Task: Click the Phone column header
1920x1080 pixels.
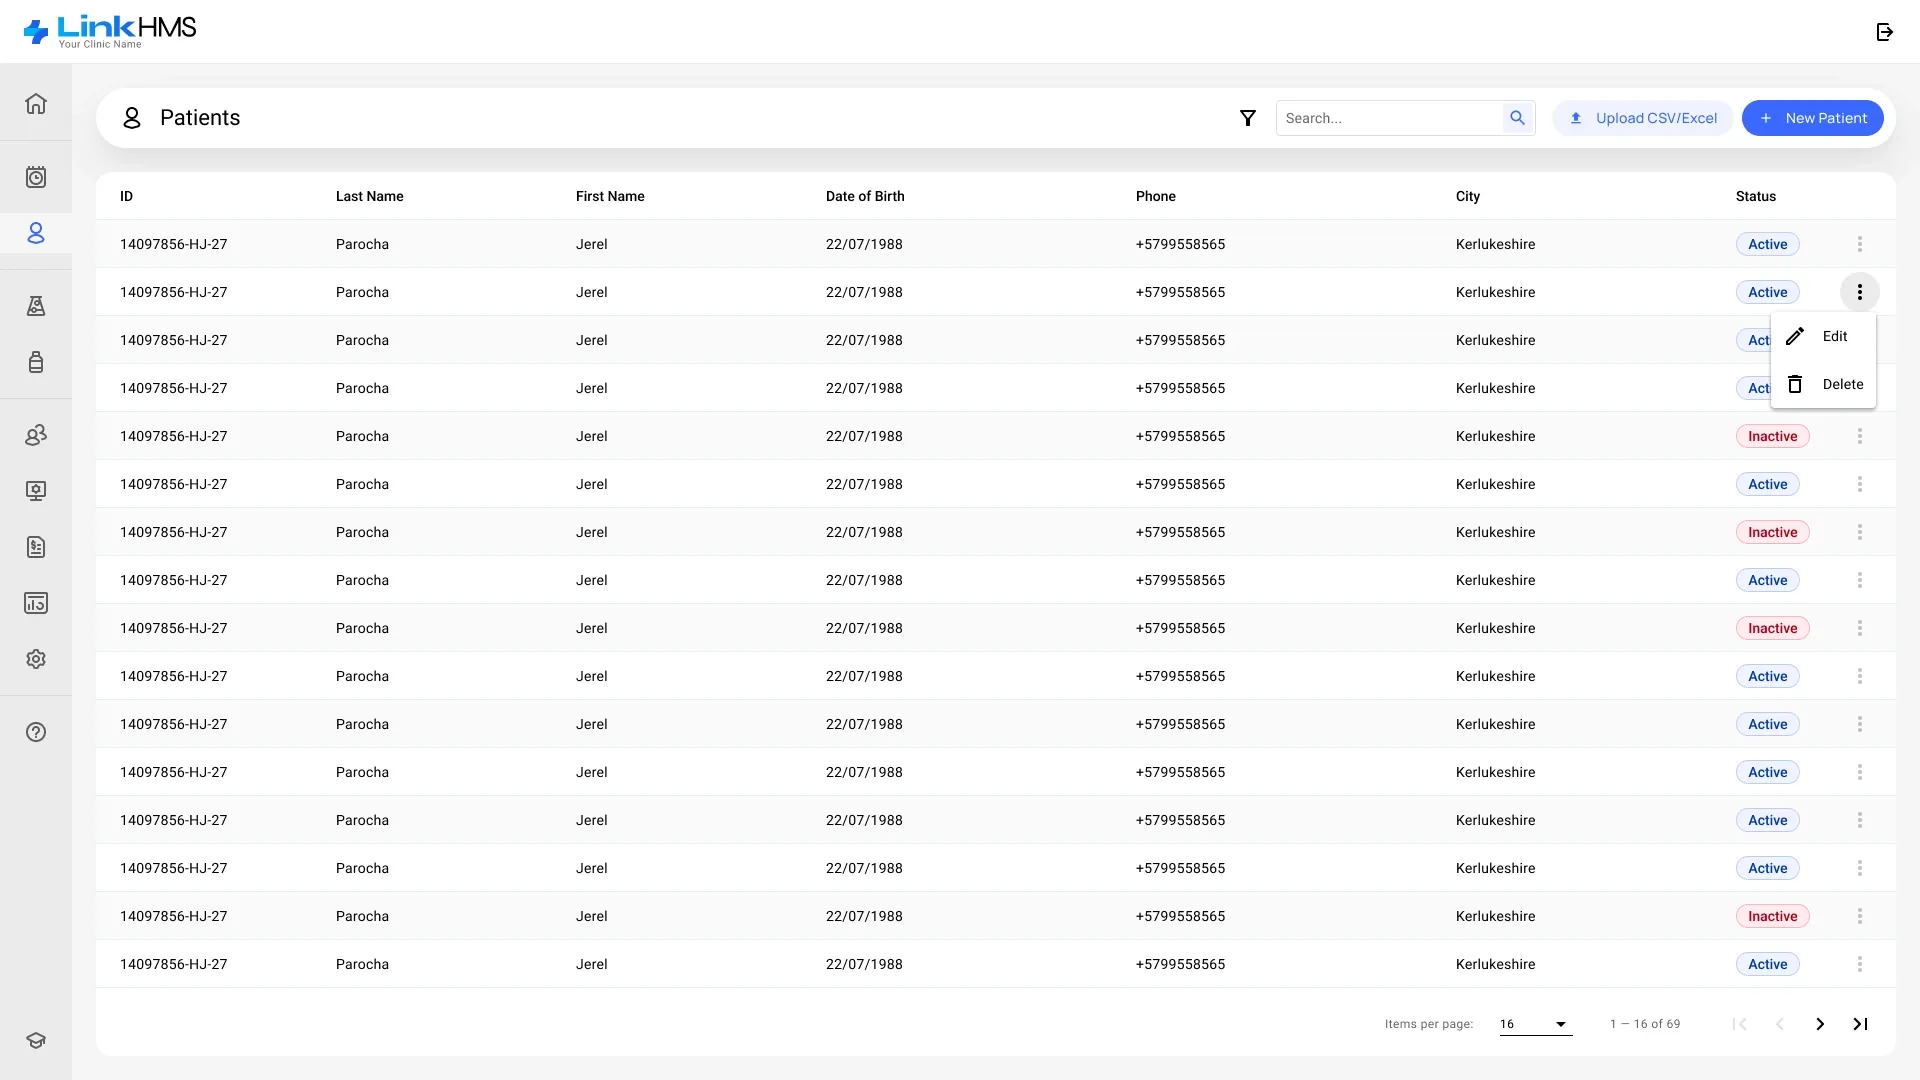Action: [1156, 196]
